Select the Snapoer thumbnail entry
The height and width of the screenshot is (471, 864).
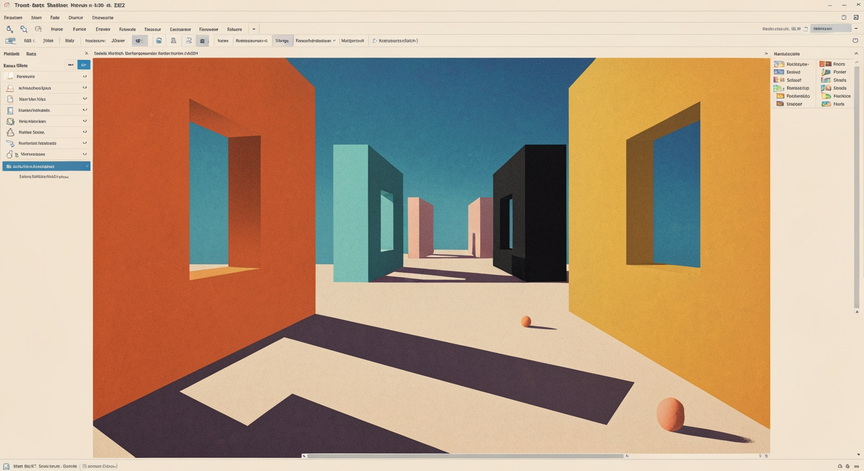789,104
